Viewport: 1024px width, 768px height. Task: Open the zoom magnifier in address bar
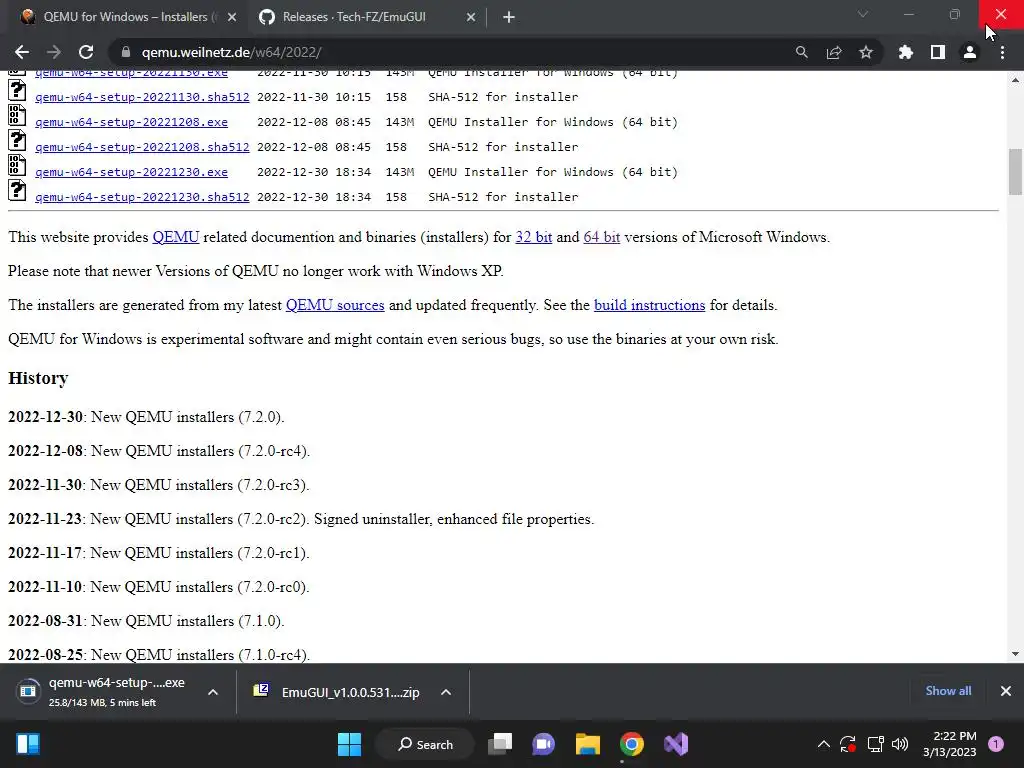click(801, 52)
